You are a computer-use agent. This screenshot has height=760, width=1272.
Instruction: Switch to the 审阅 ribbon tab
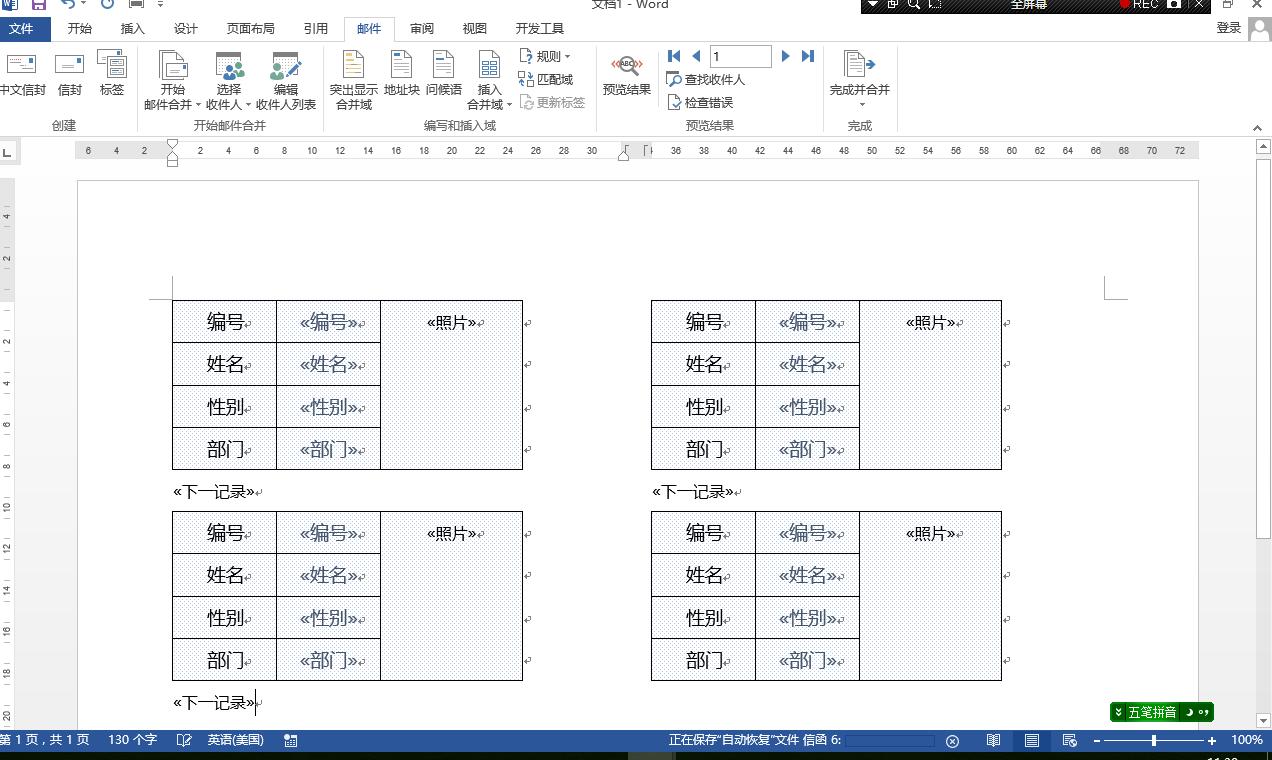(x=421, y=28)
